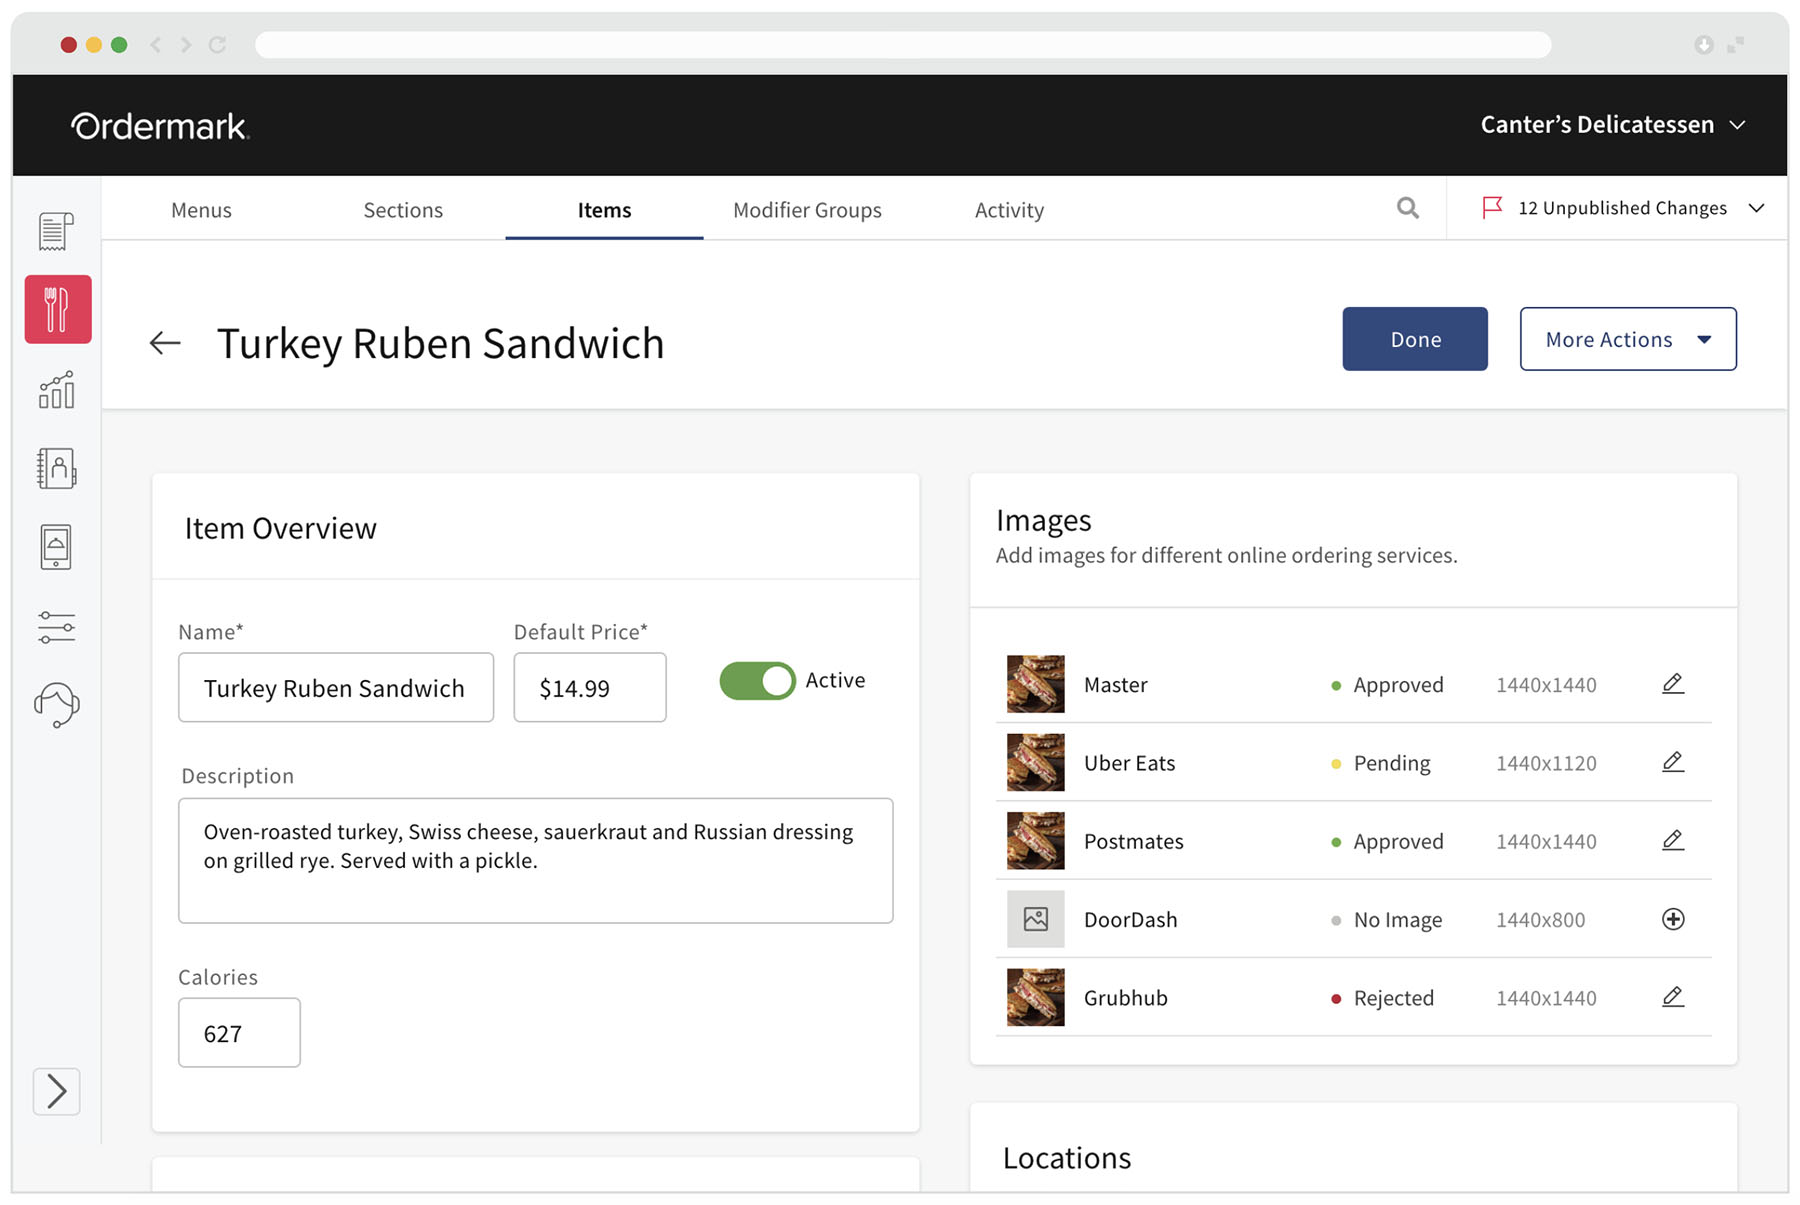Viewport: 1800px width, 1205px height.
Task: Go back using the left arrow
Action: point(165,343)
